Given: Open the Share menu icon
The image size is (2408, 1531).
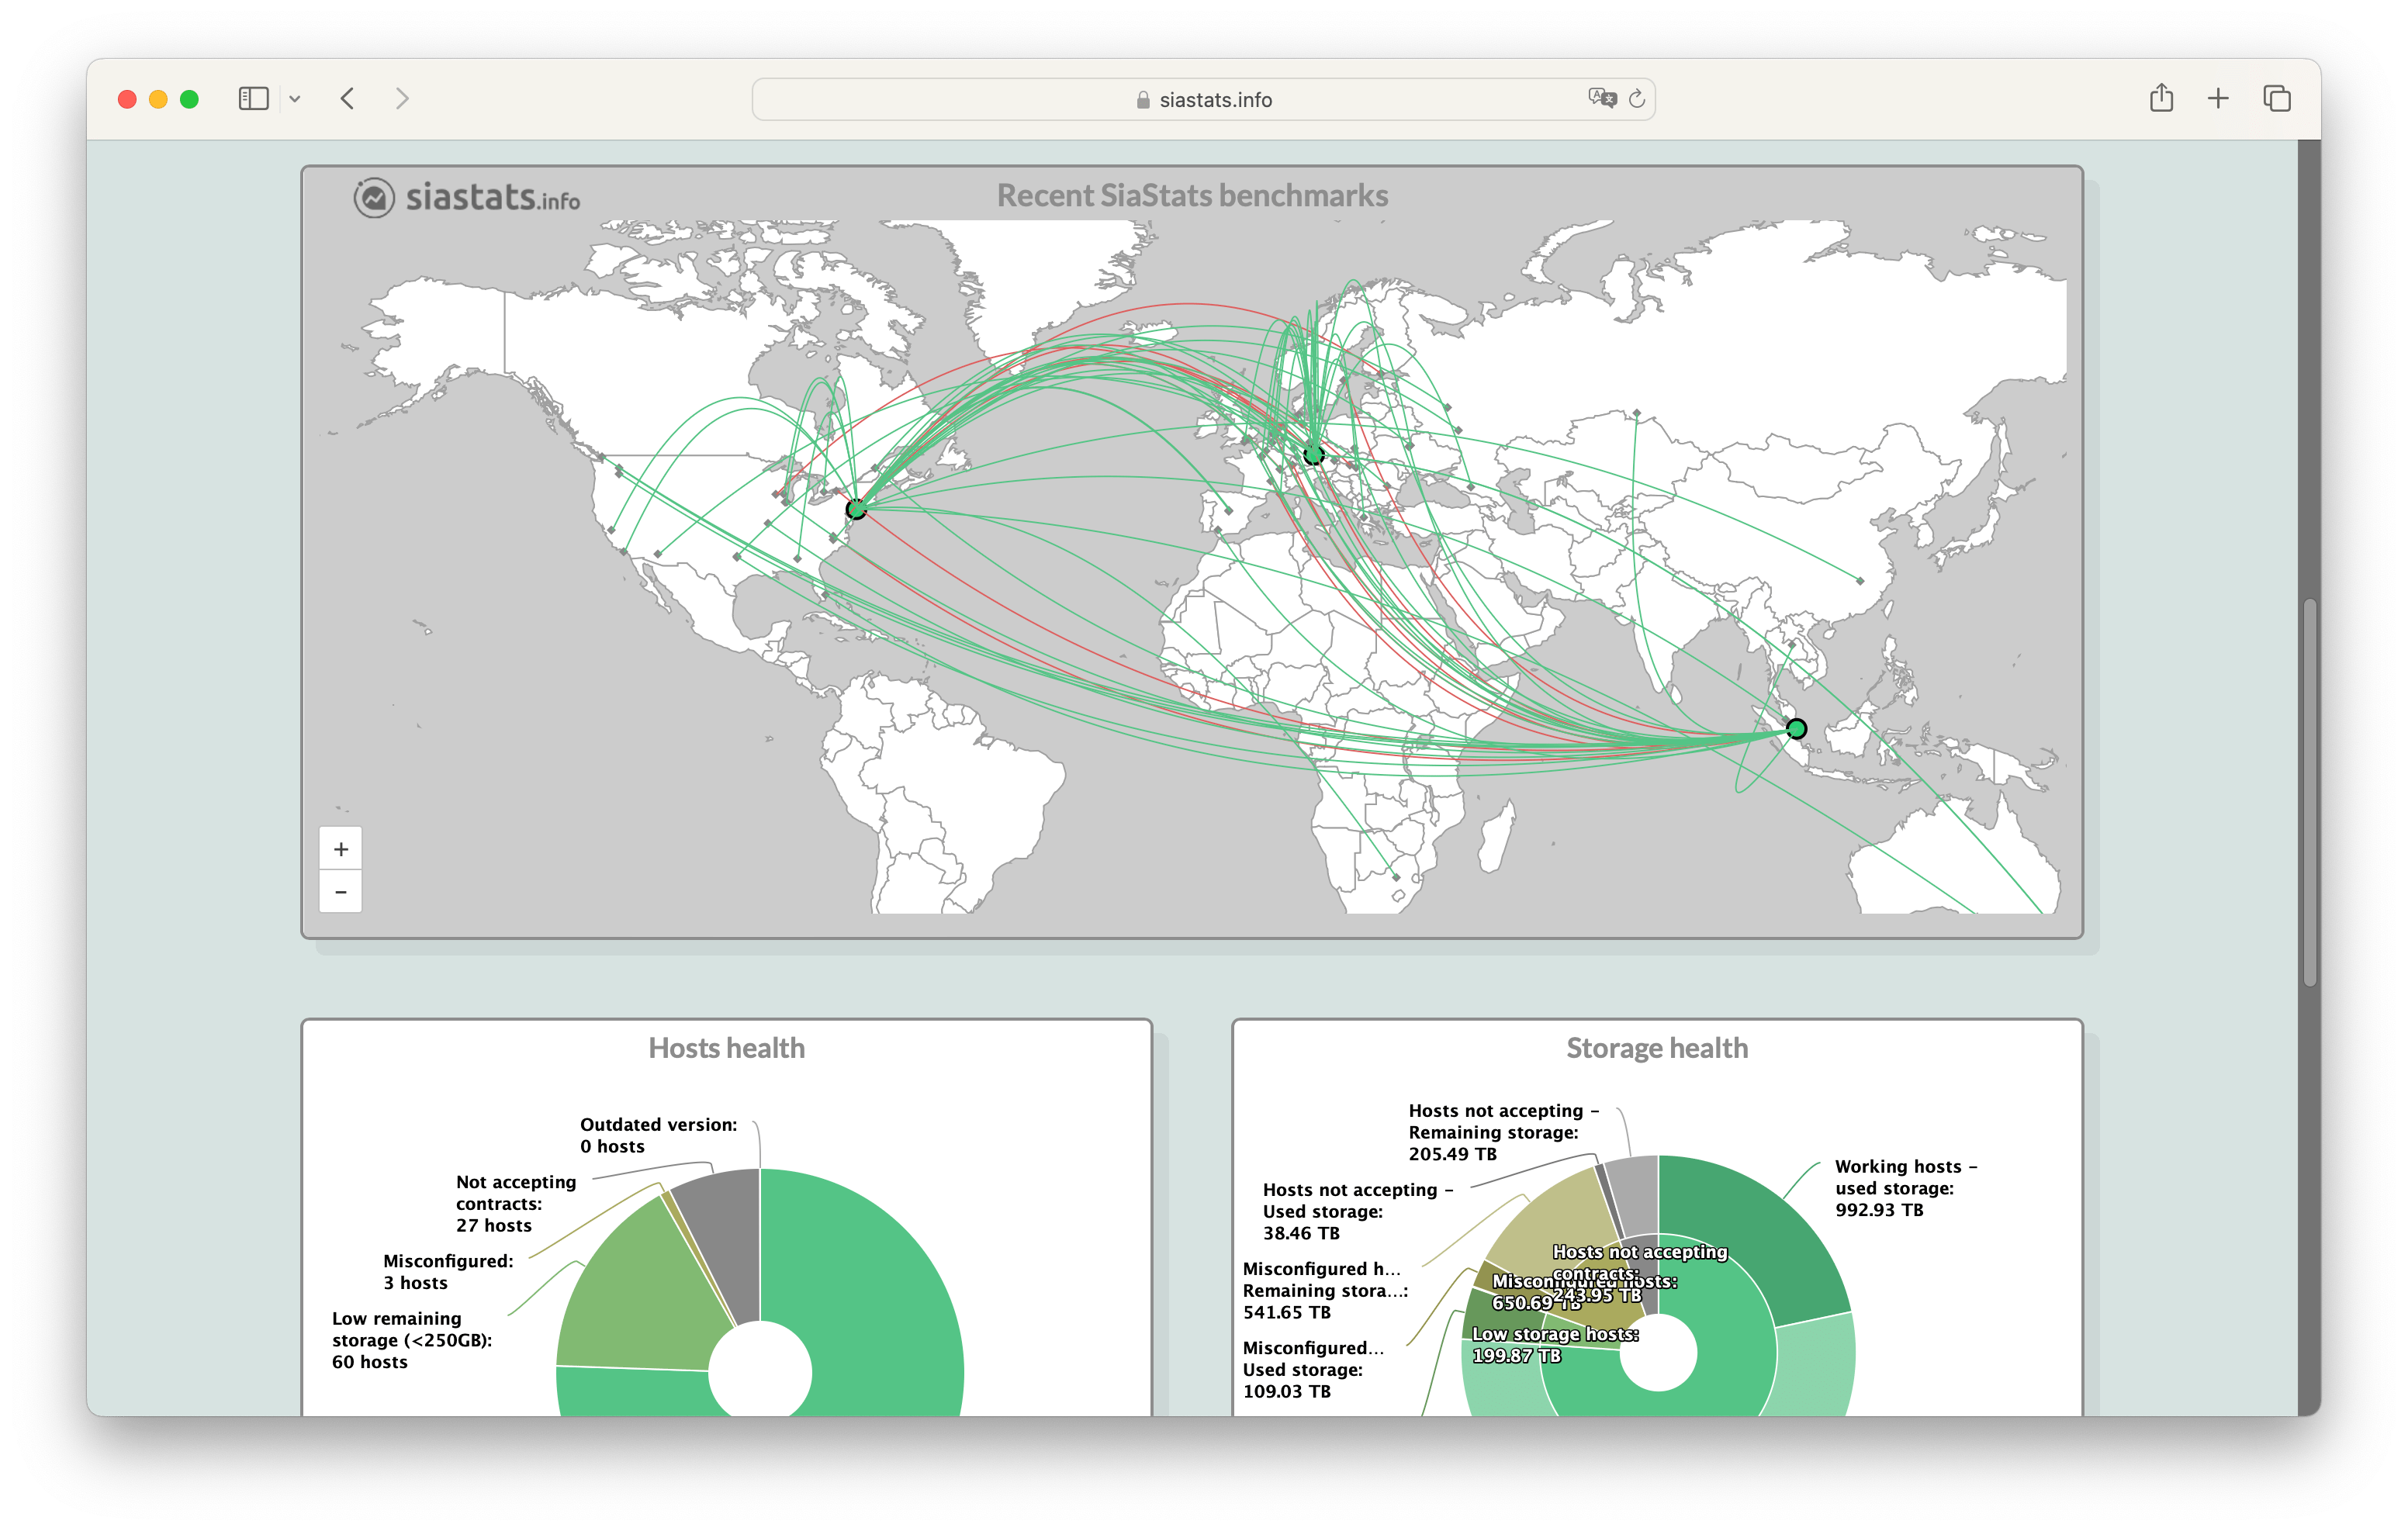Looking at the screenshot, I should click(x=2161, y=98).
